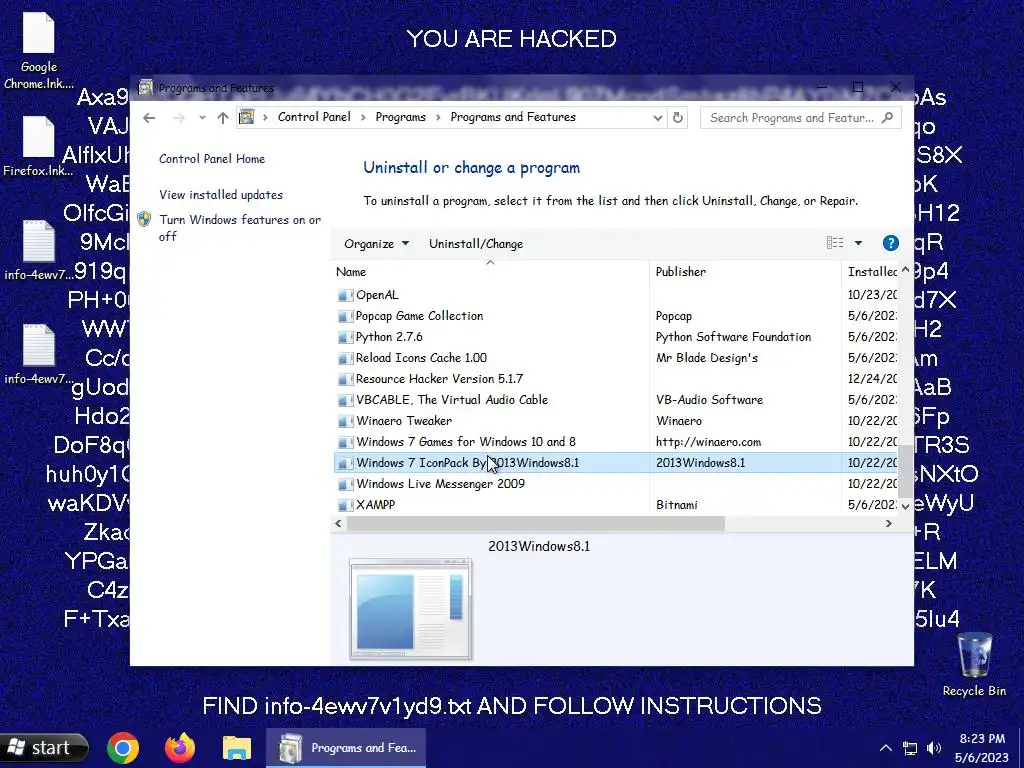1024x768 pixels.
Task: Refresh the Programs and Features list
Action: [678, 118]
